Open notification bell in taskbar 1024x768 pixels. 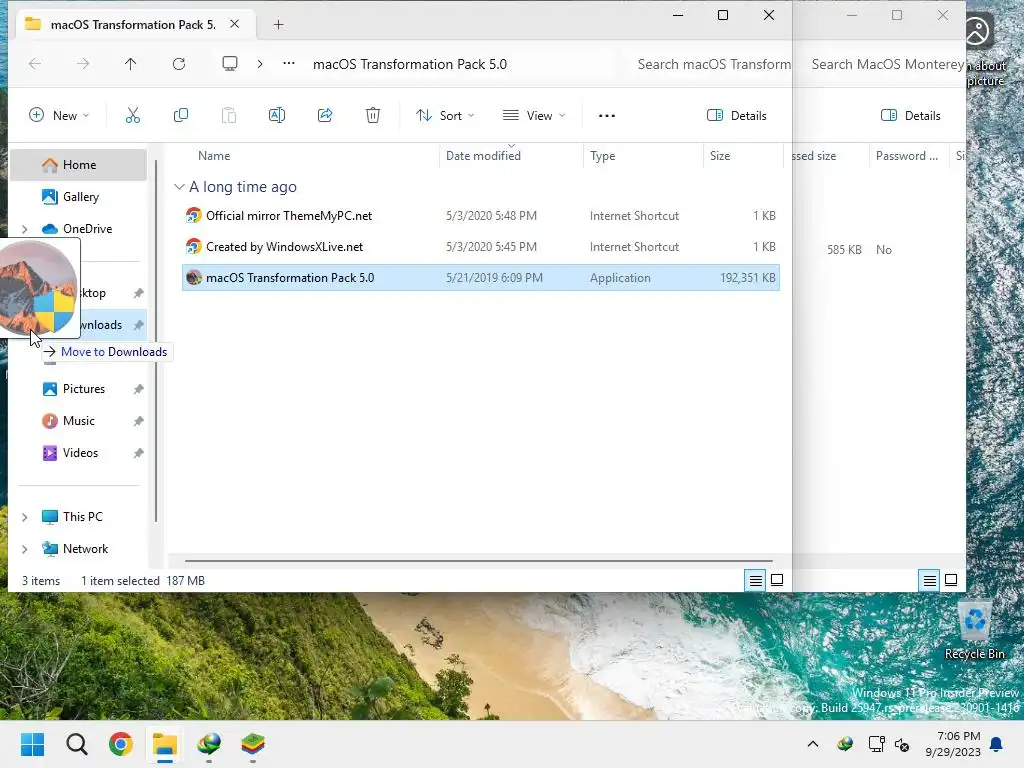click(997, 744)
